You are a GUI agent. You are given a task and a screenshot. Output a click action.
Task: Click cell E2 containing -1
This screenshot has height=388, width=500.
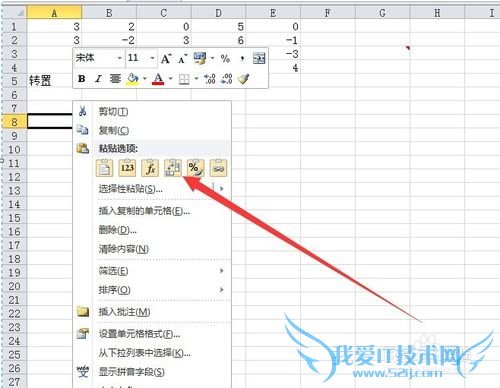pos(273,40)
